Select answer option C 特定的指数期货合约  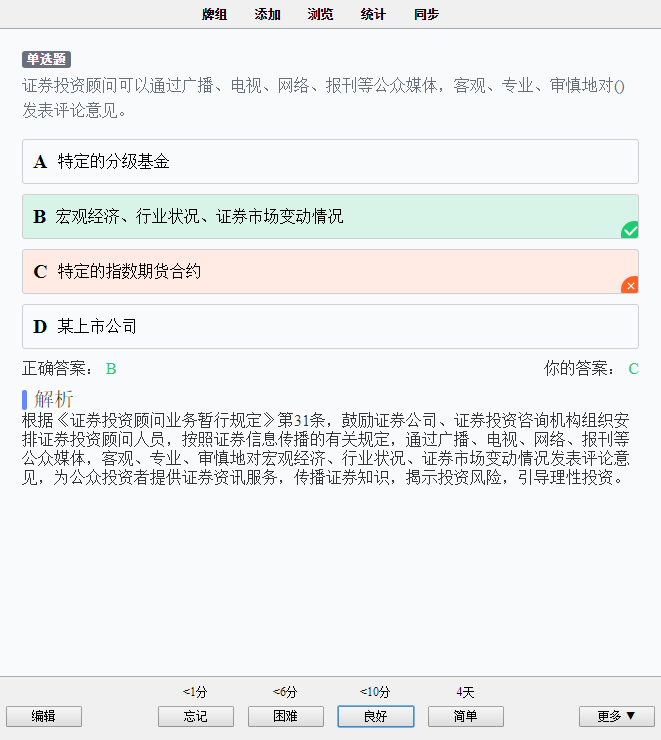tap(330, 271)
